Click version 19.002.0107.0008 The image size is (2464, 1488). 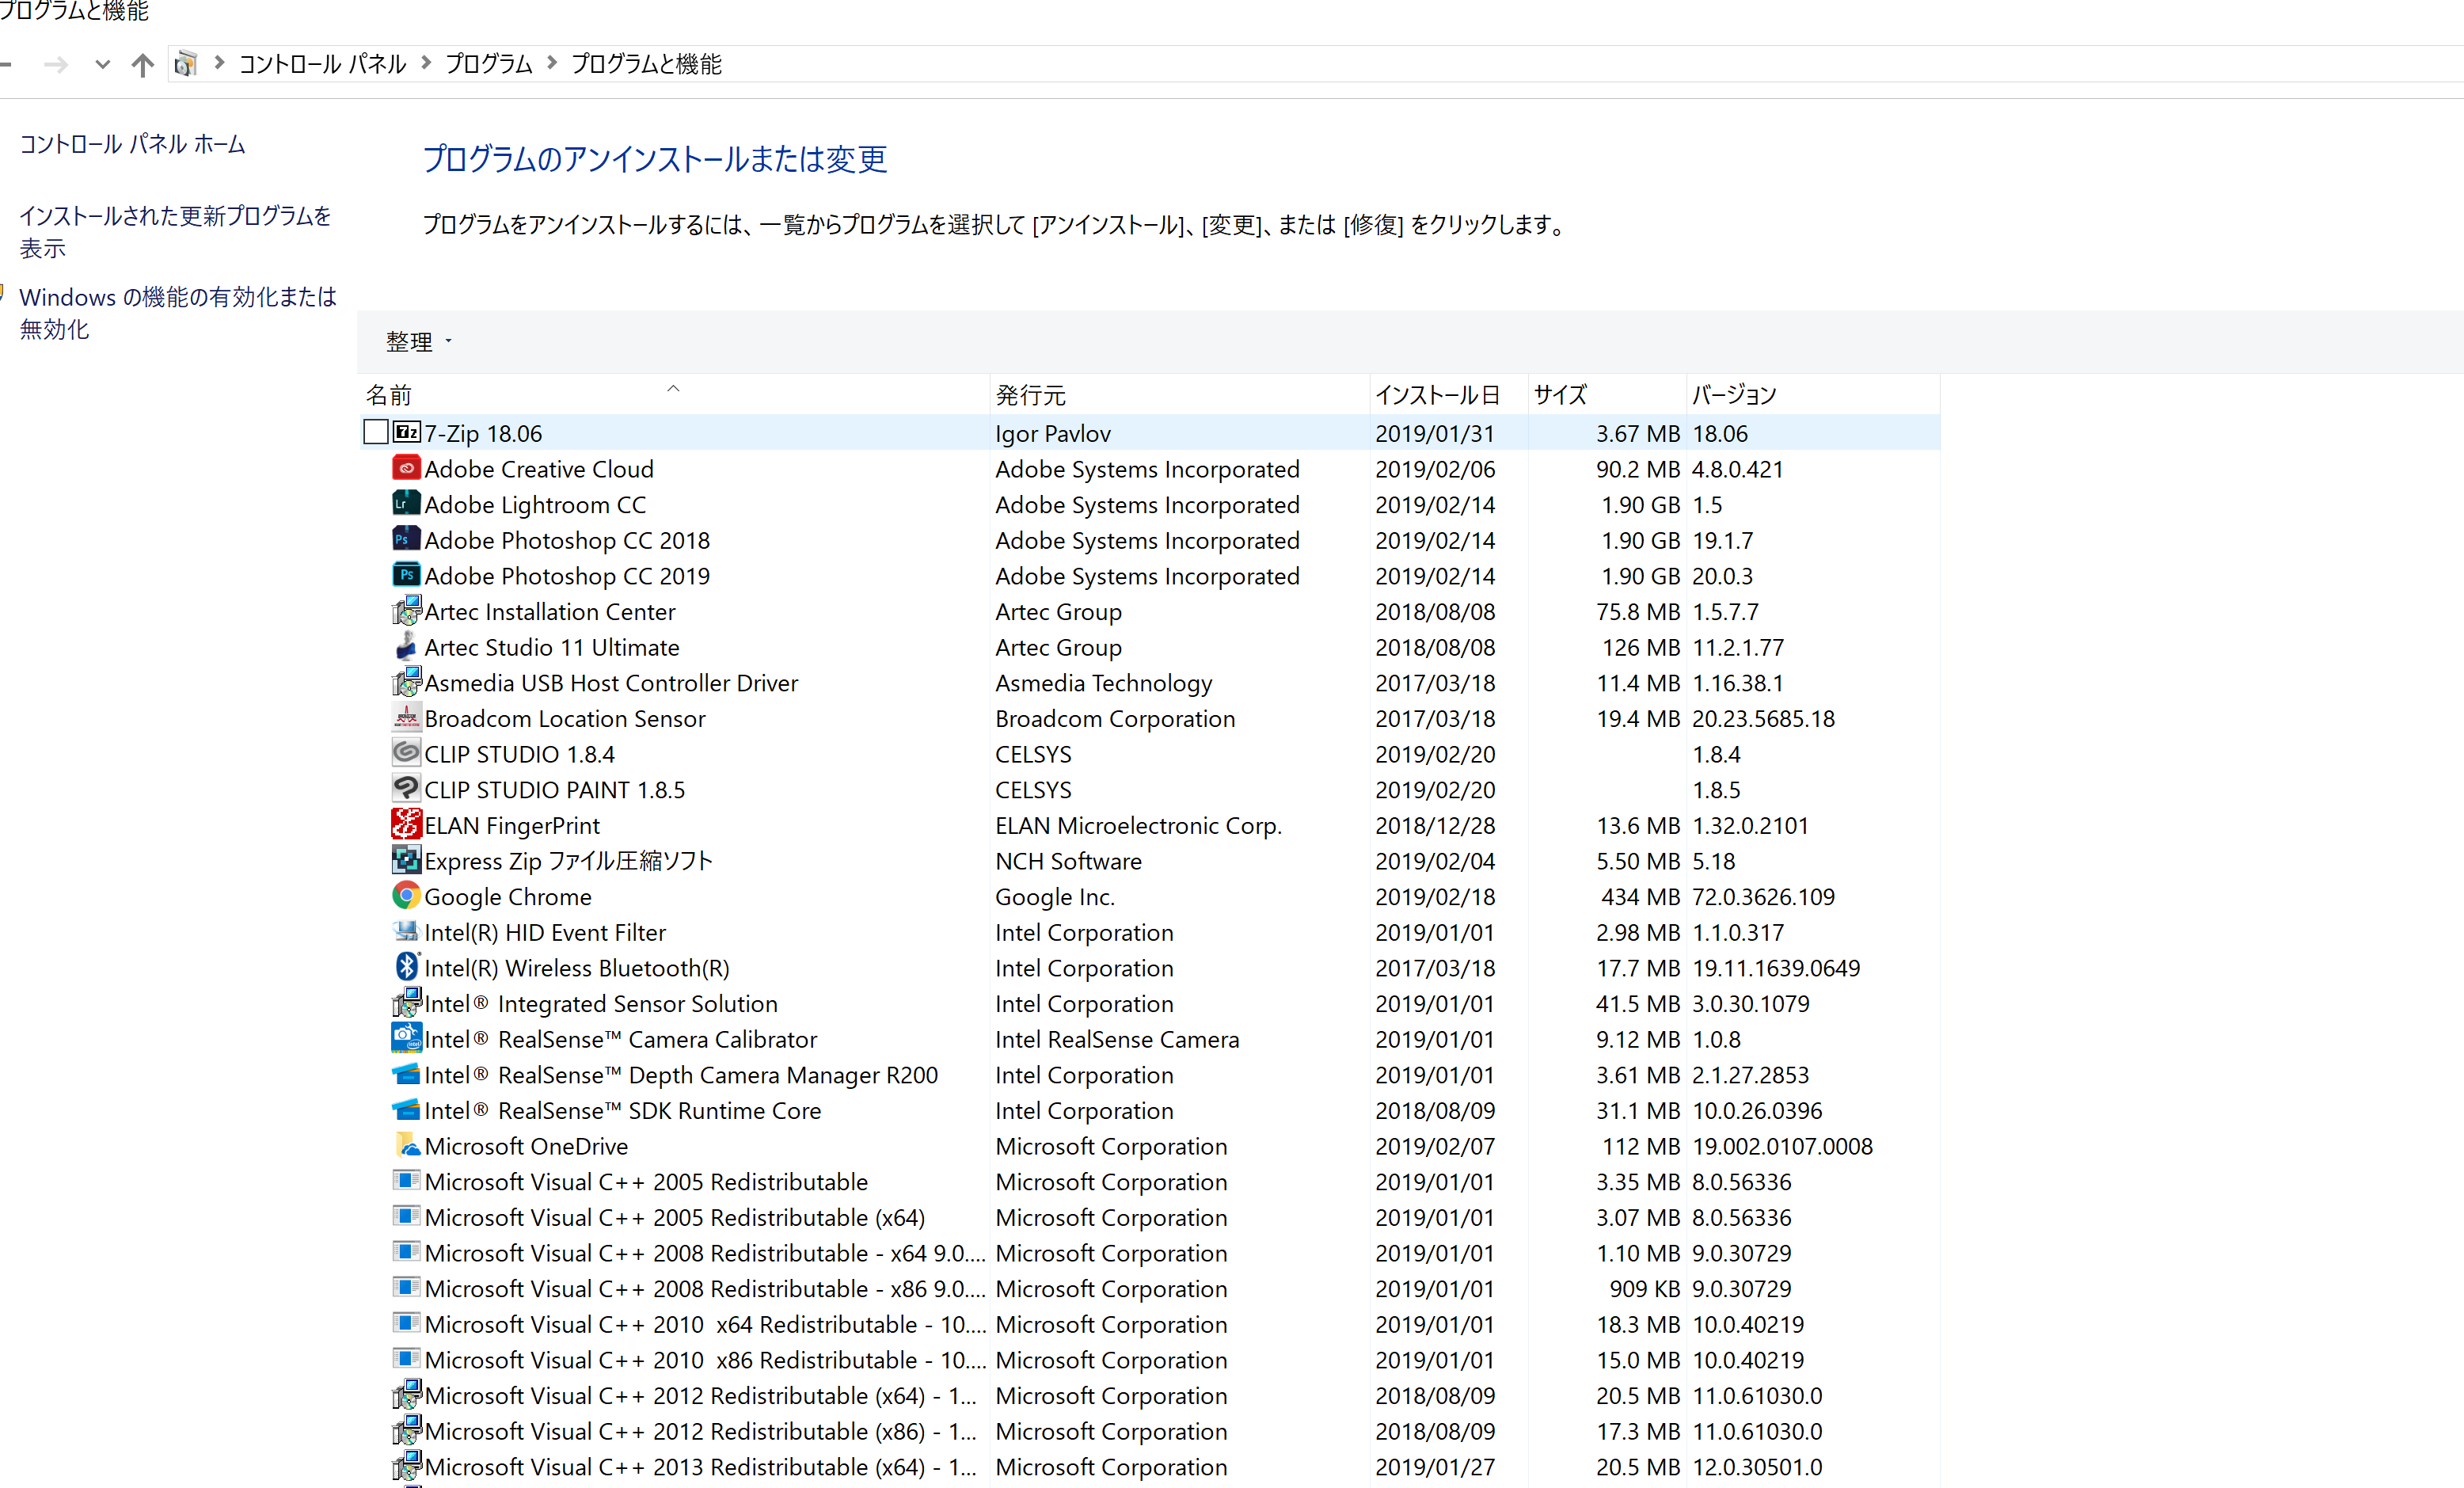pyautogui.click(x=1782, y=1147)
